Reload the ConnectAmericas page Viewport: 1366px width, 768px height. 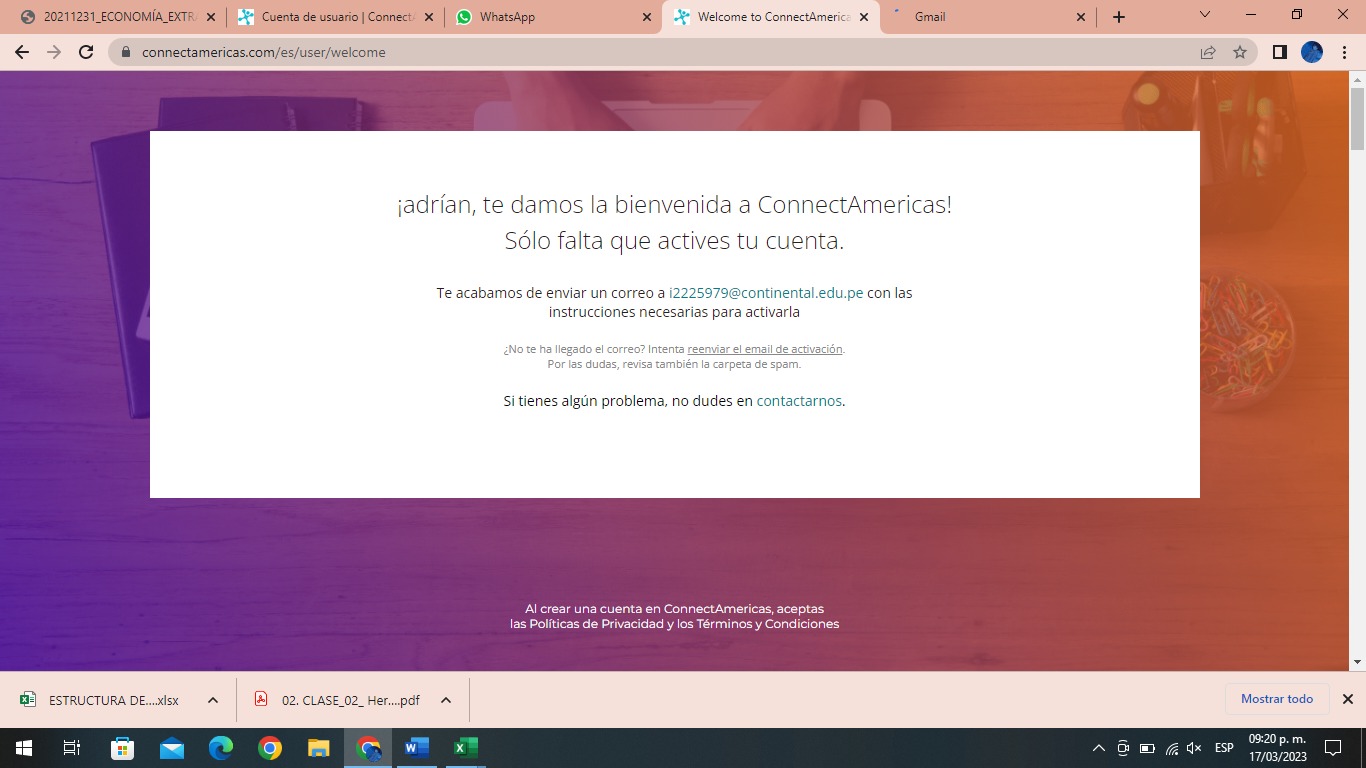(x=86, y=52)
